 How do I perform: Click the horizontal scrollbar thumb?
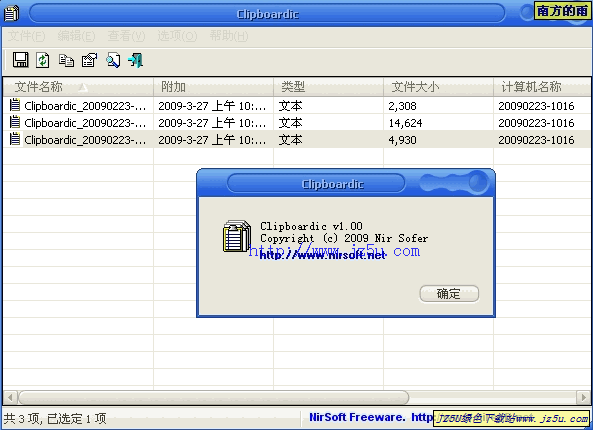pyautogui.click(x=214, y=397)
